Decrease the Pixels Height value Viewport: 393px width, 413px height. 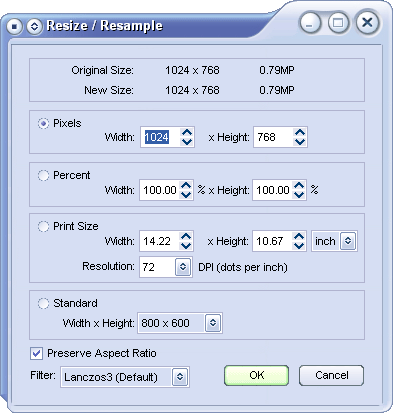300,142
